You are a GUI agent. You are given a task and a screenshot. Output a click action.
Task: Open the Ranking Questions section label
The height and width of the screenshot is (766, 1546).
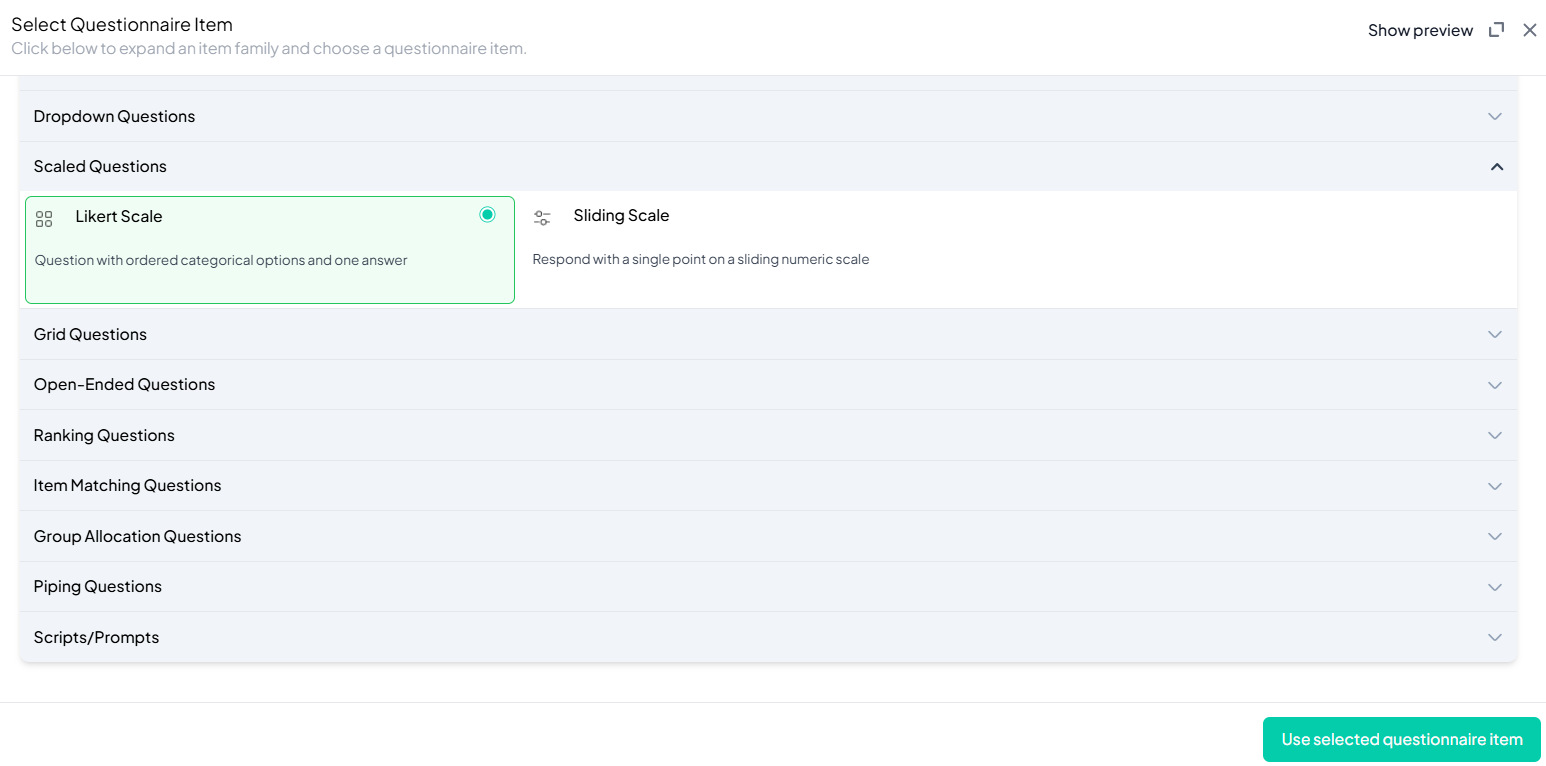(104, 435)
